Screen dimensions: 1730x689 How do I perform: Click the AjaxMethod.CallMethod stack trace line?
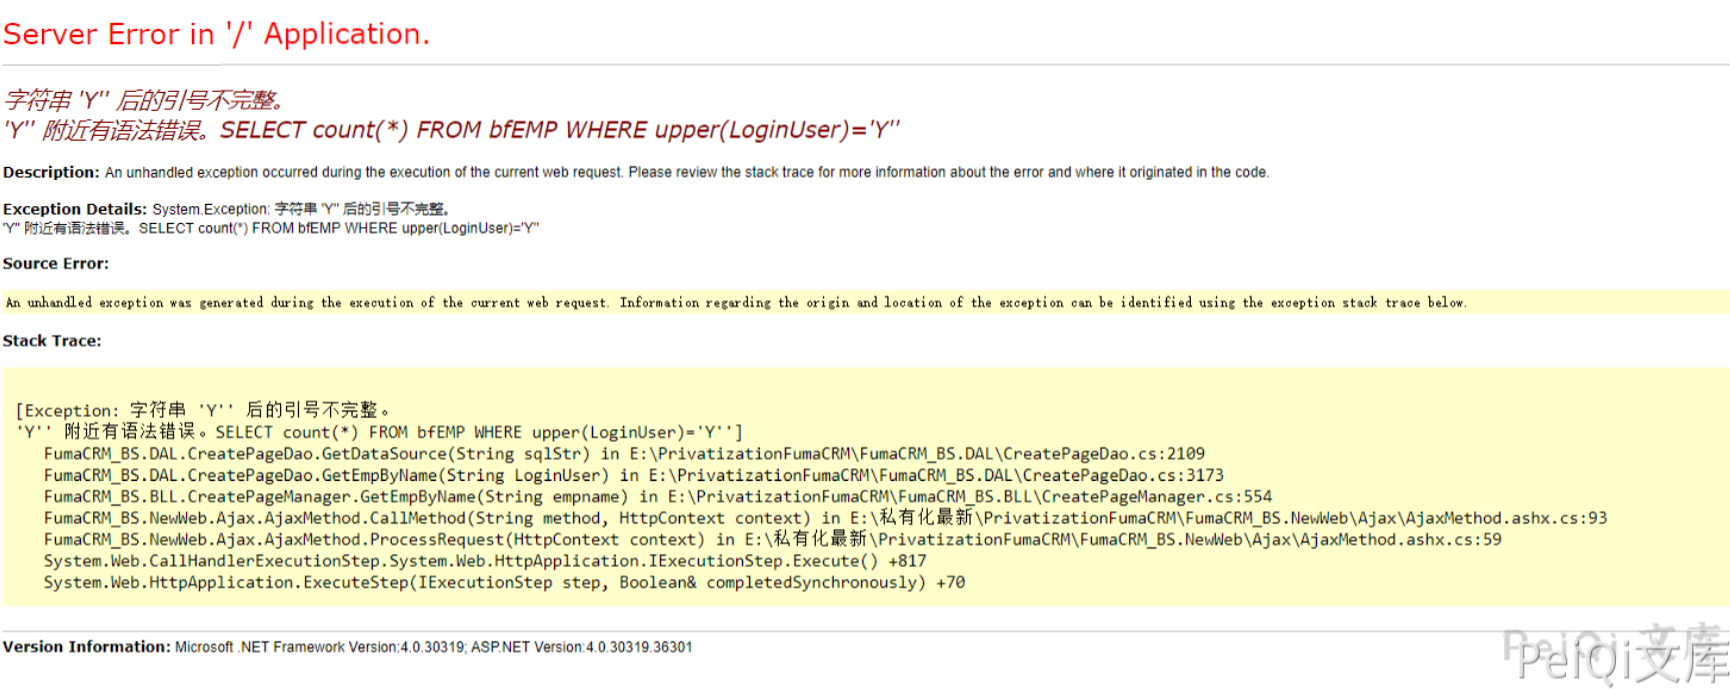[x=825, y=518]
